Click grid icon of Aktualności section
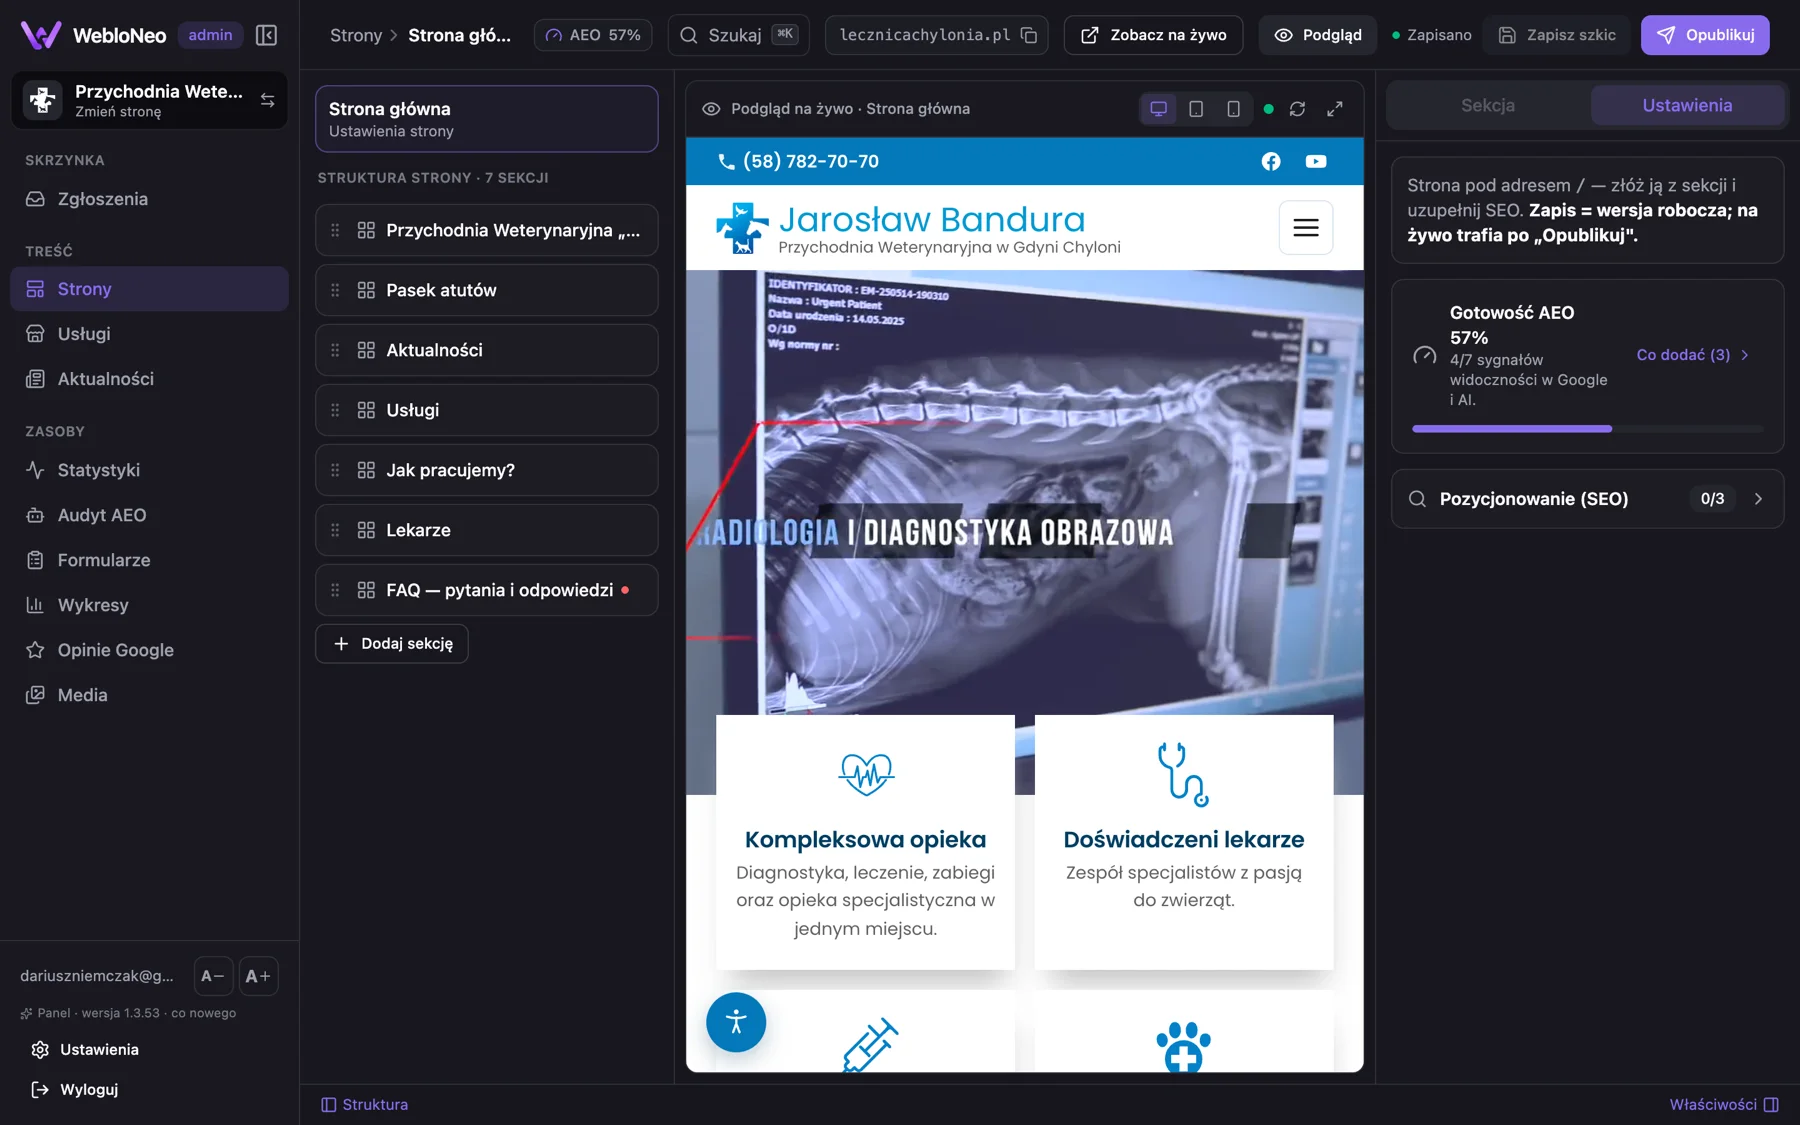 (x=366, y=350)
